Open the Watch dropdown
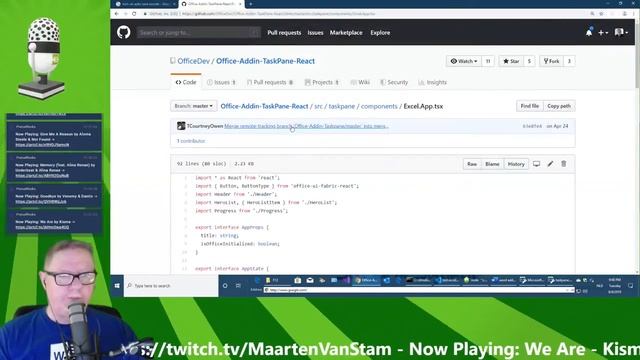The height and width of the screenshot is (360, 640). click(464, 61)
